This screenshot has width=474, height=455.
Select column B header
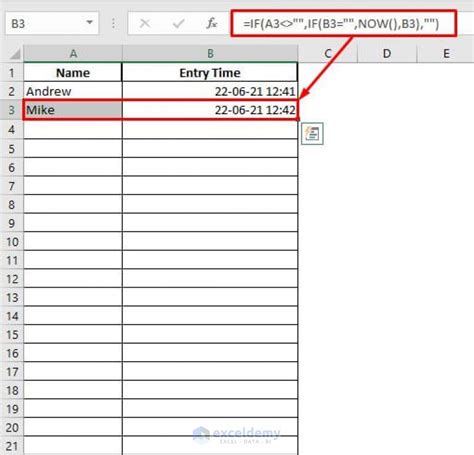(210, 54)
